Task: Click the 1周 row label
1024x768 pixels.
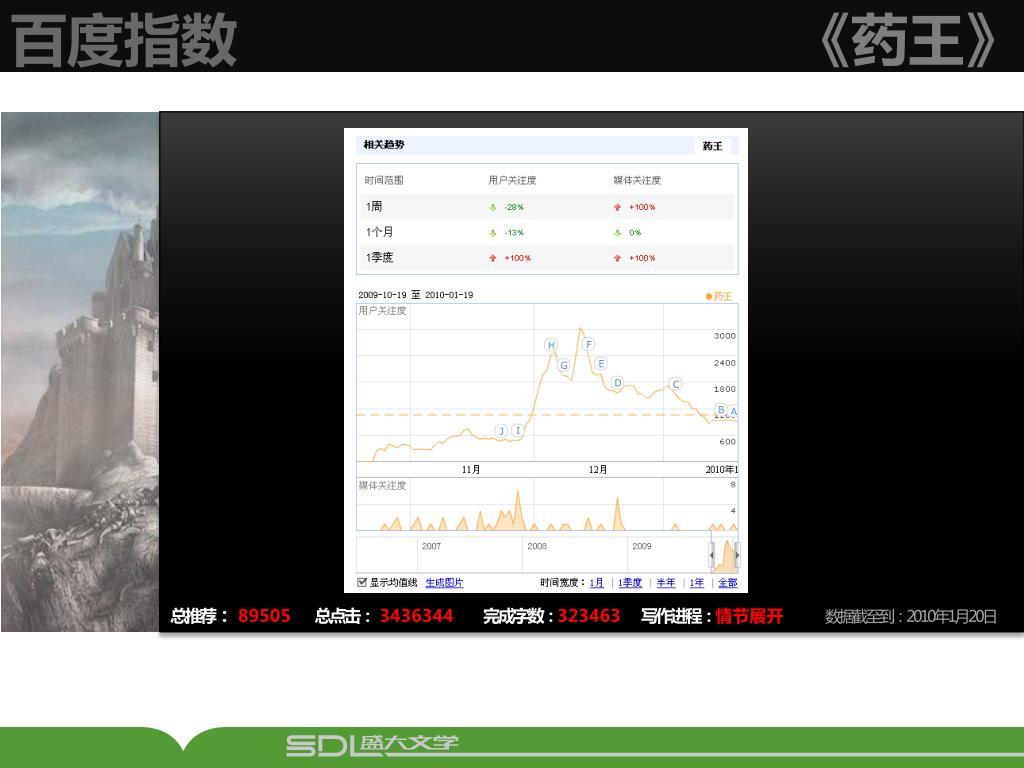Action: tap(374, 206)
